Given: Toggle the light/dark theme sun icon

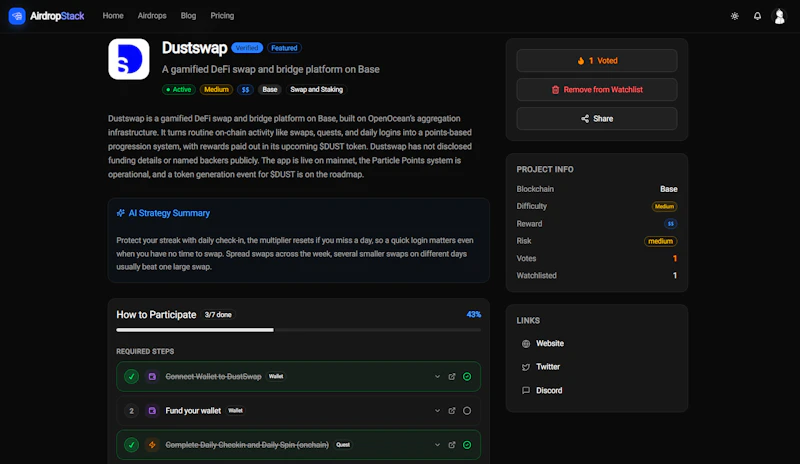Looking at the screenshot, I should [734, 16].
